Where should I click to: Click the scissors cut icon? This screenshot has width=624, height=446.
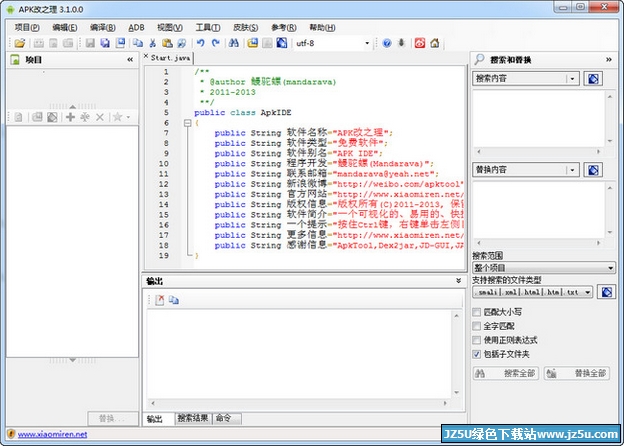click(x=152, y=43)
